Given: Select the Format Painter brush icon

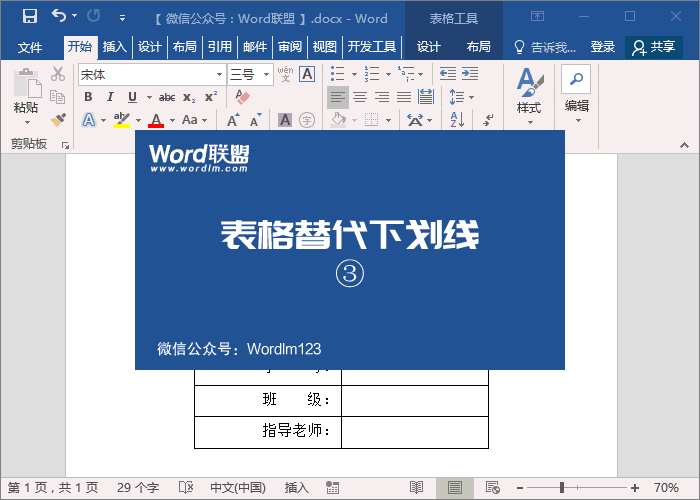Looking at the screenshot, I should (x=58, y=120).
